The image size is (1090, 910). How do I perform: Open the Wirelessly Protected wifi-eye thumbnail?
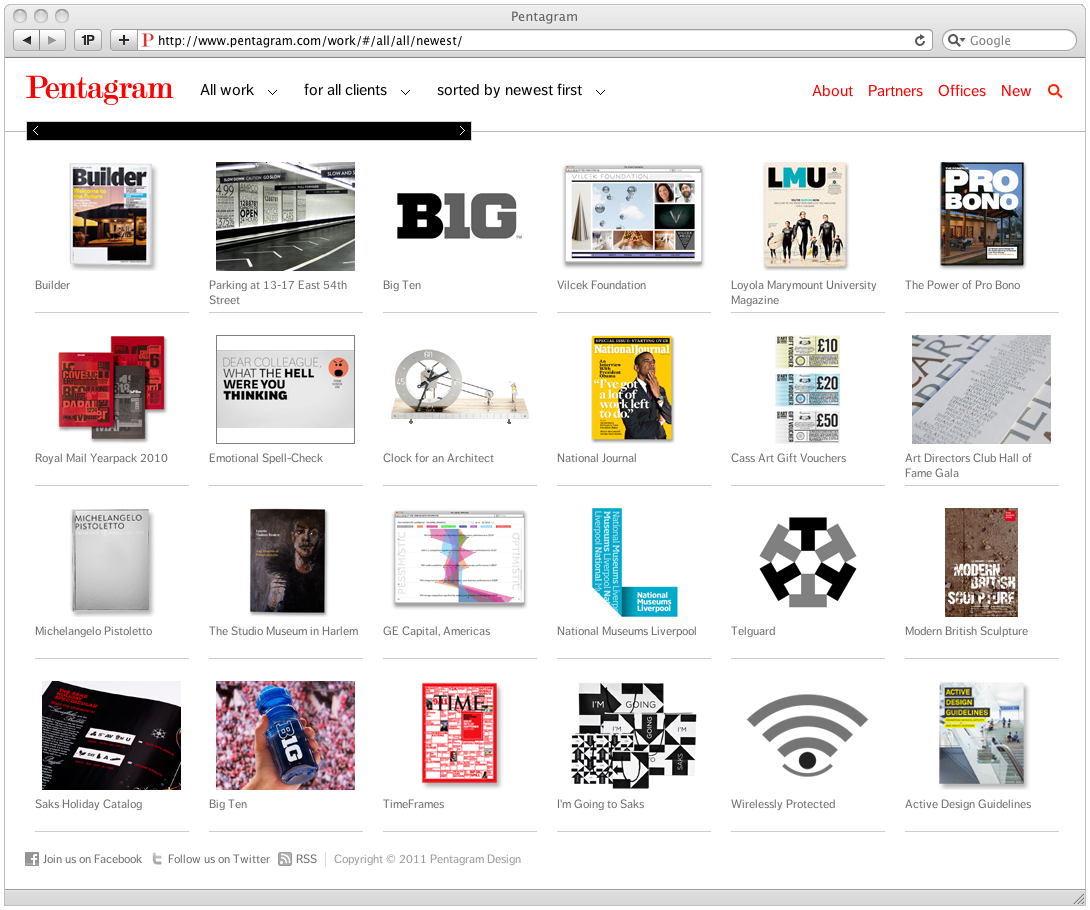click(x=807, y=736)
